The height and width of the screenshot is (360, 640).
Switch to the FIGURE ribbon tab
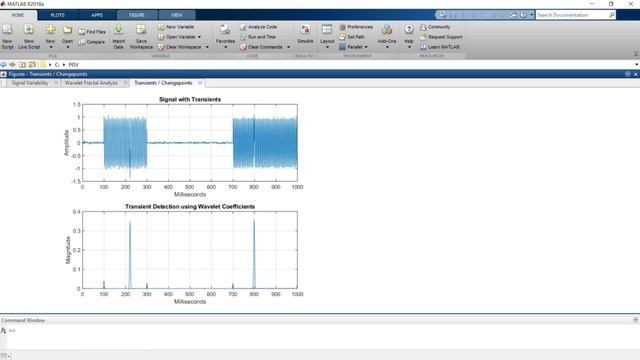tap(137, 15)
